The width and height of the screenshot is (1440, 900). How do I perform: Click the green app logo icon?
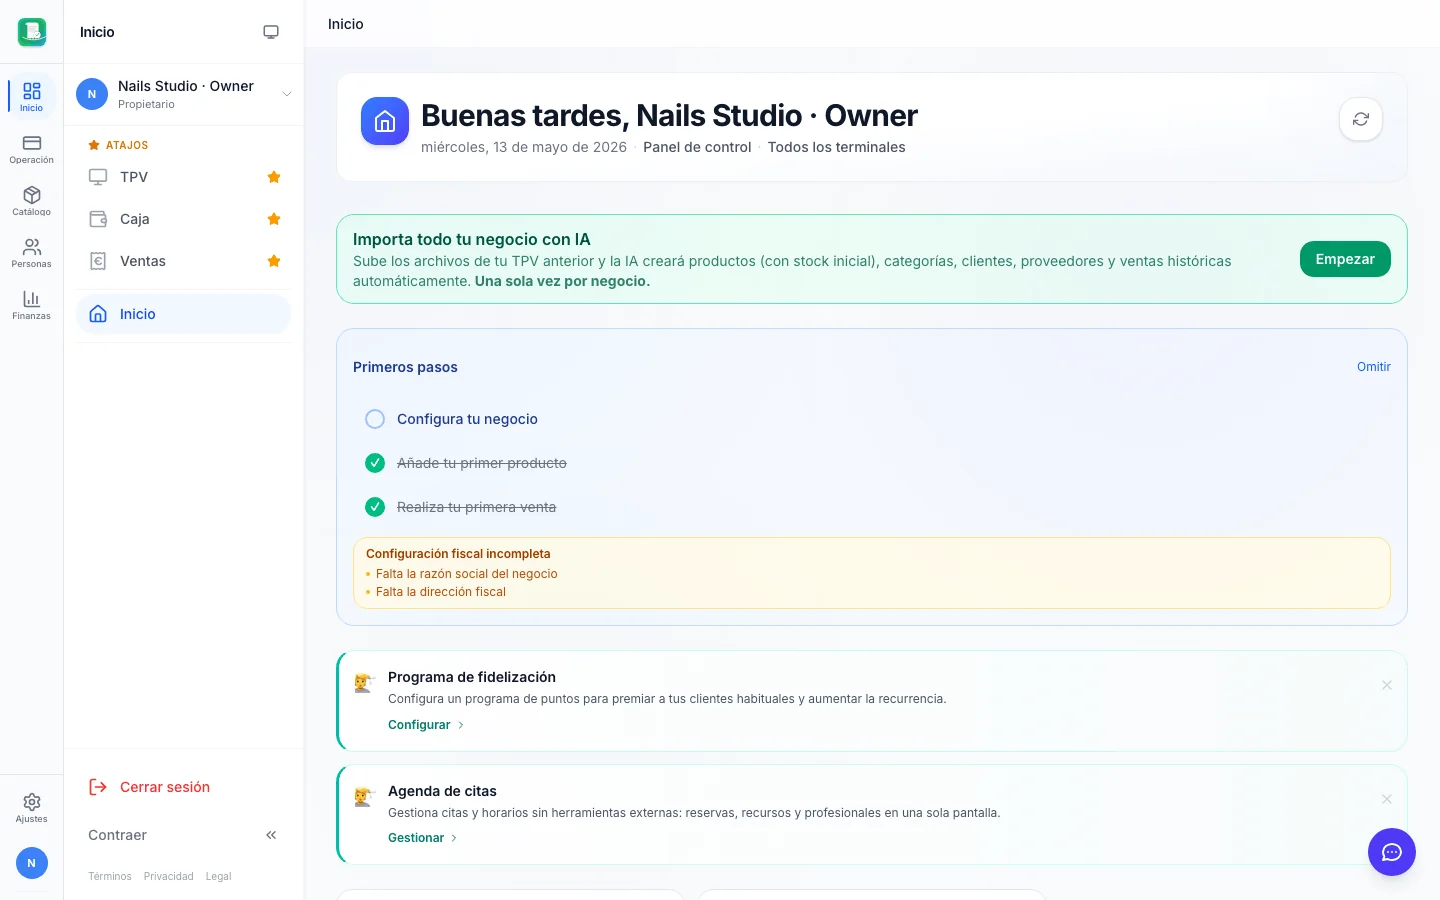pos(32,32)
